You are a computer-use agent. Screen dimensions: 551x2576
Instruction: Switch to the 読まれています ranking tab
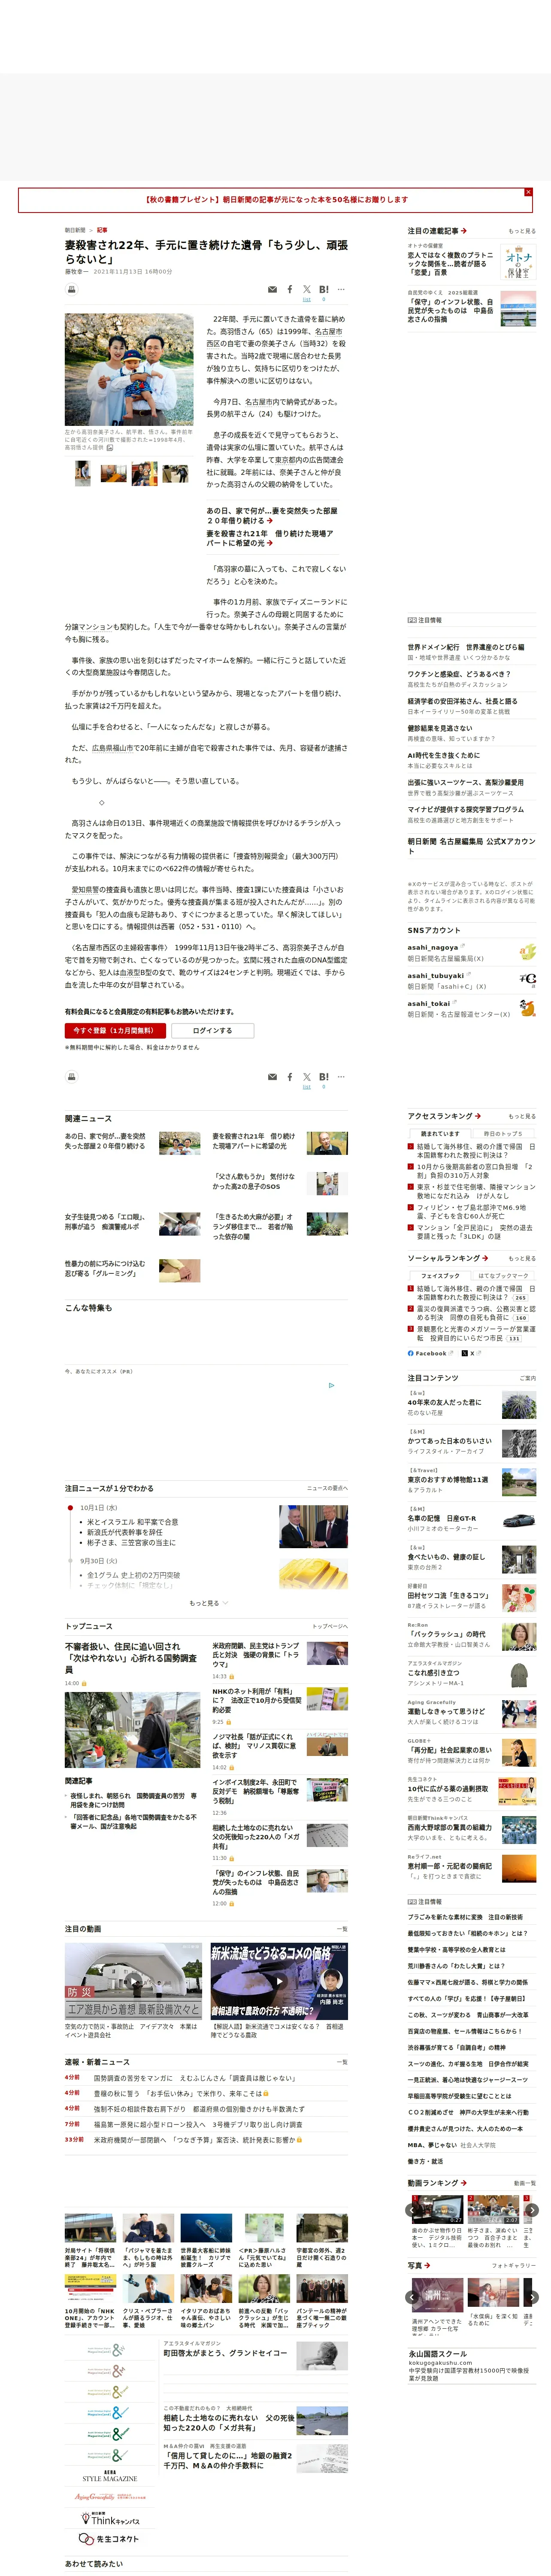tap(440, 1134)
